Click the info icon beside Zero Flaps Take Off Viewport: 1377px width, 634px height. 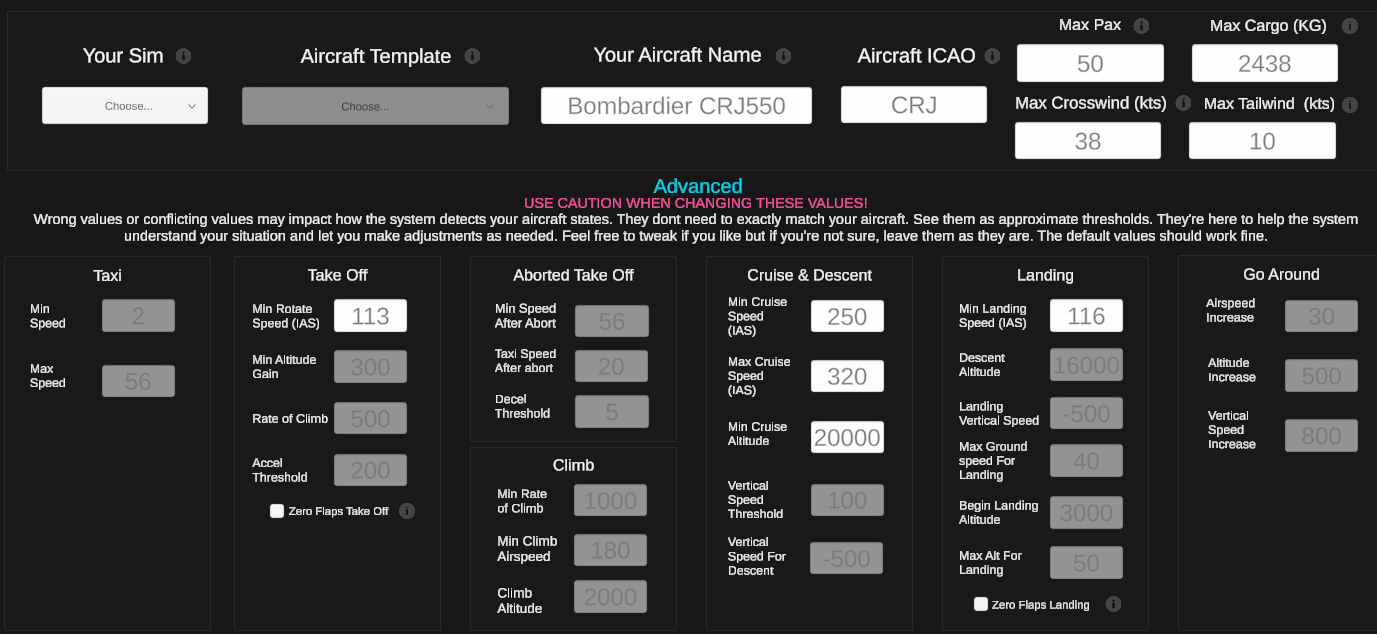point(407,511)
